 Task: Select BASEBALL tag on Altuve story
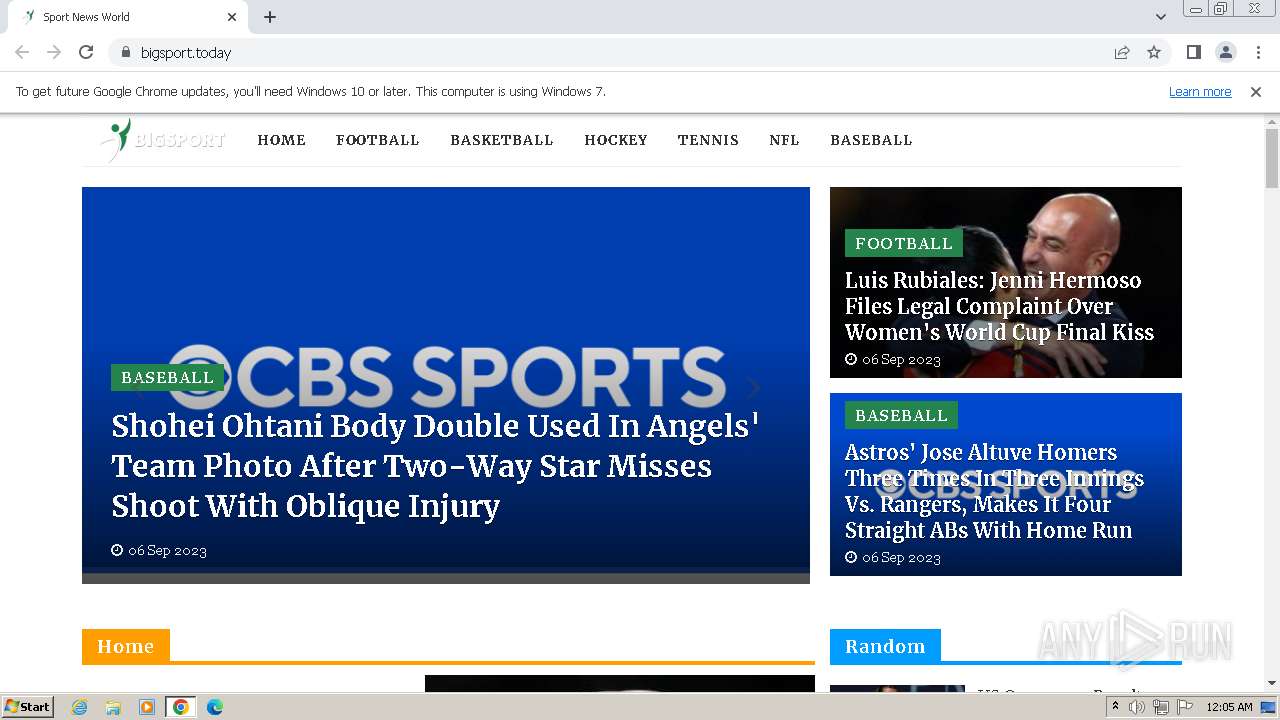(901, 415)
